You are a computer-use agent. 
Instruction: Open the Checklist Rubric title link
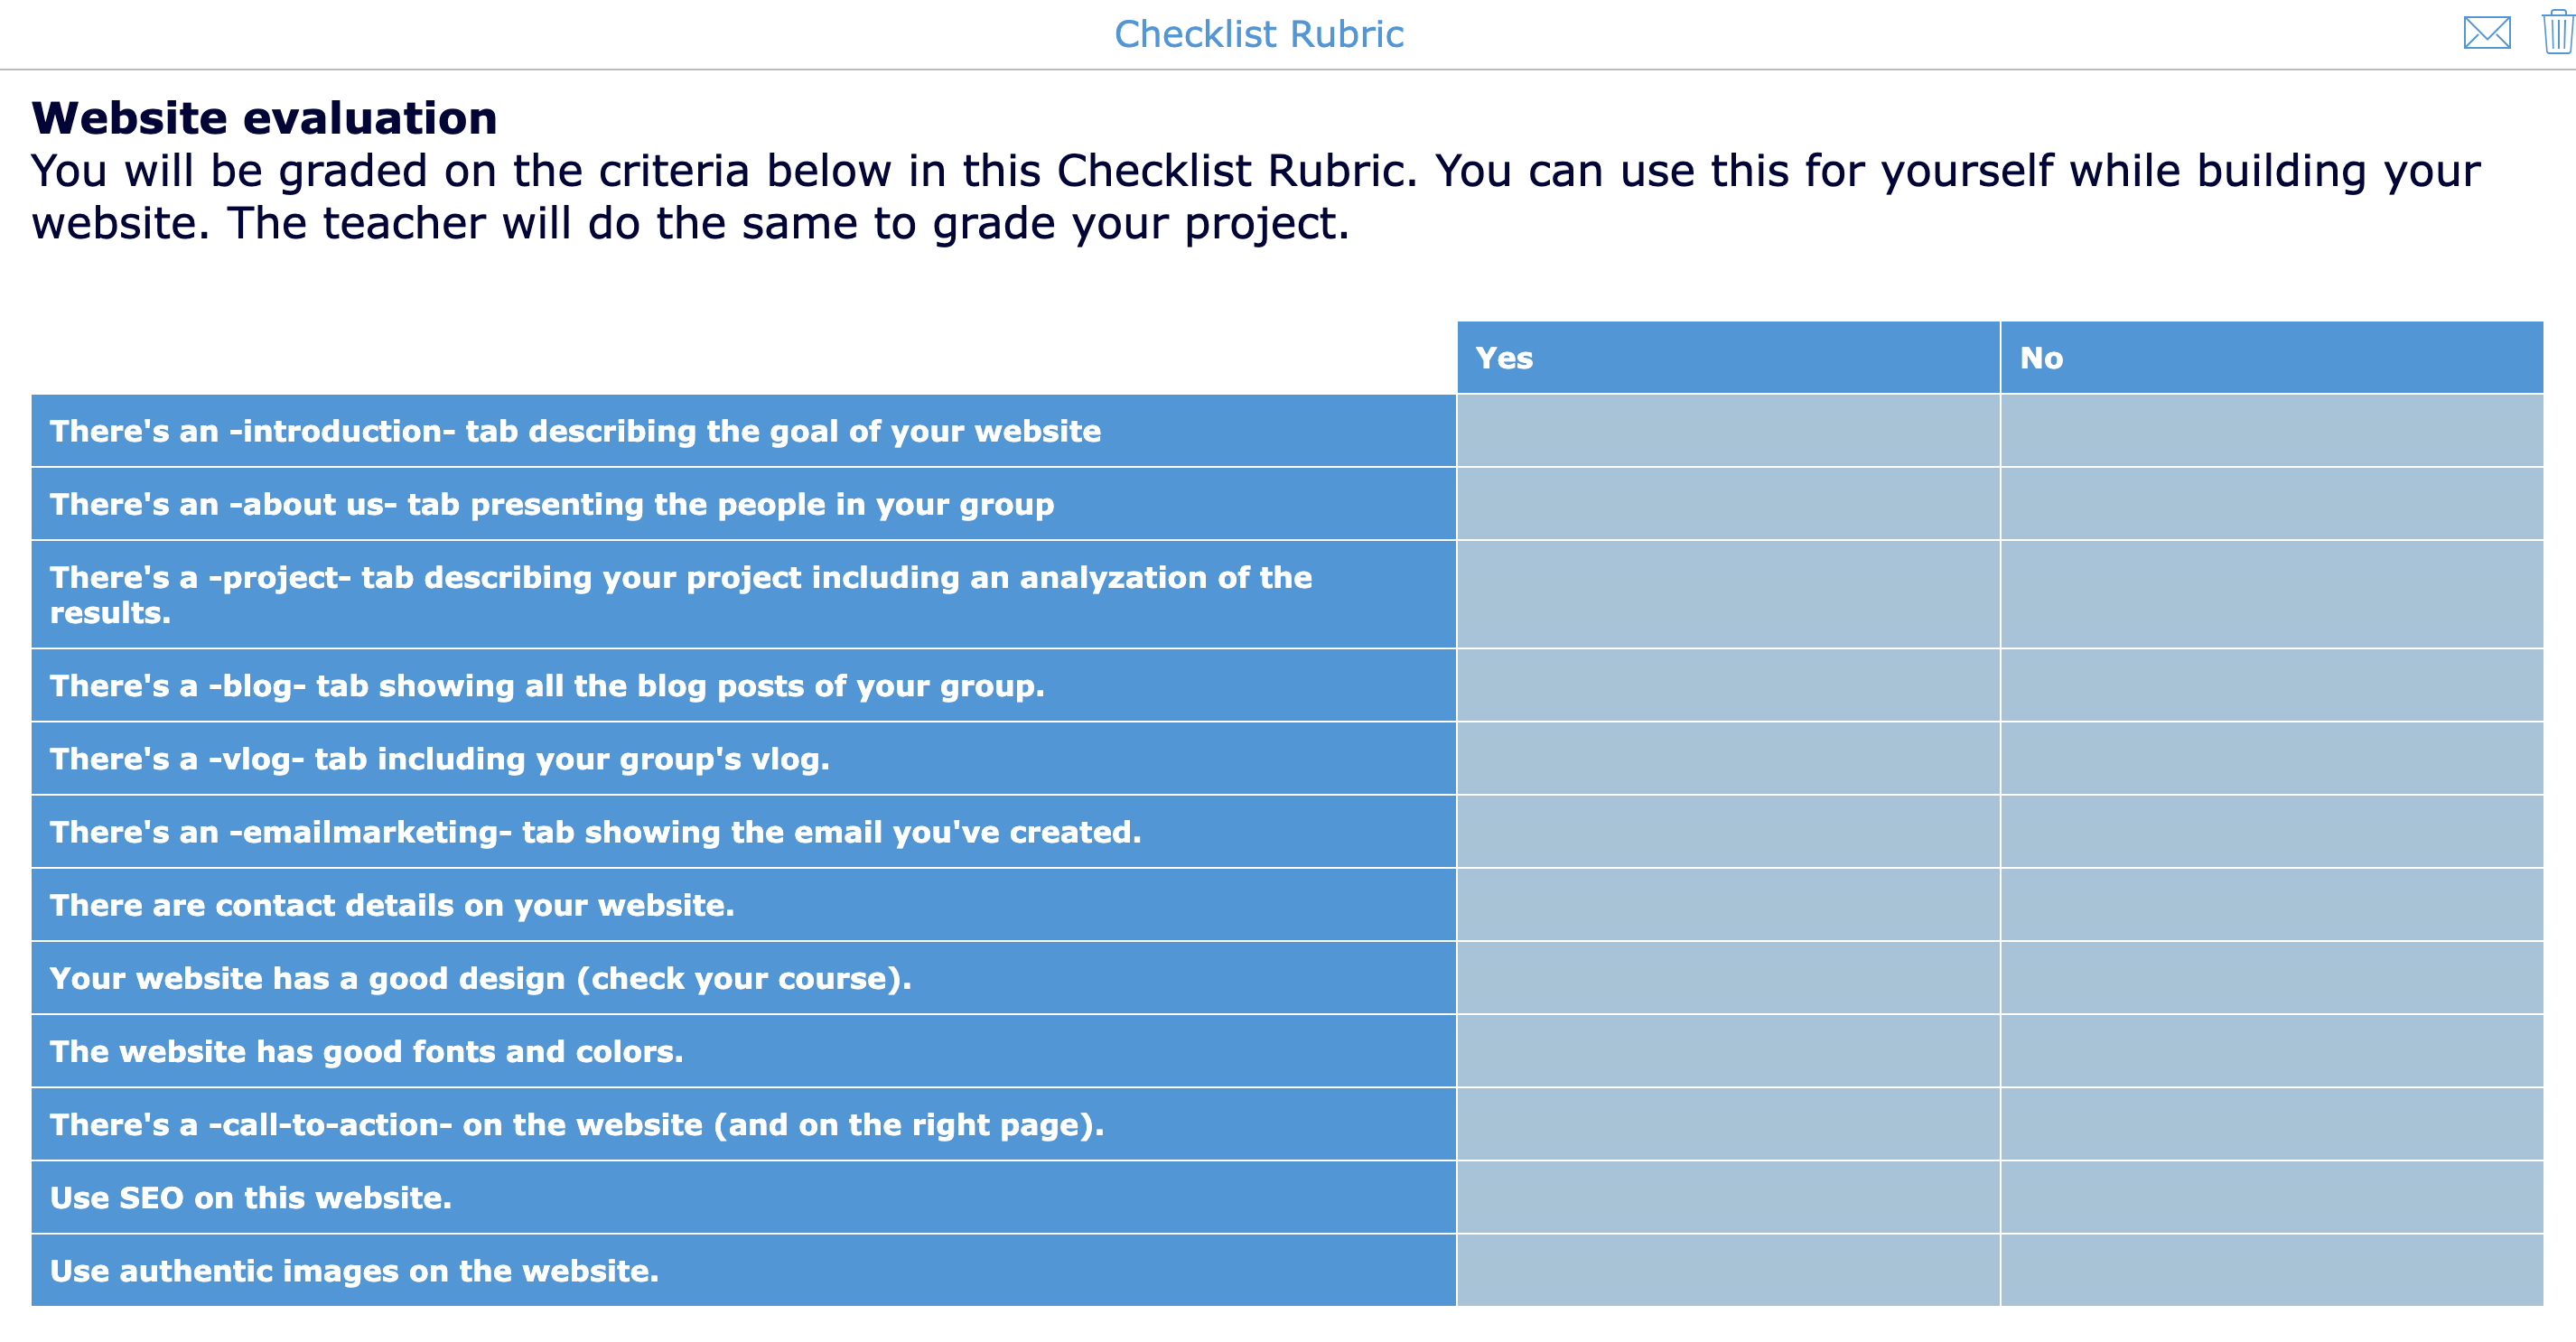pos(1259,33)
